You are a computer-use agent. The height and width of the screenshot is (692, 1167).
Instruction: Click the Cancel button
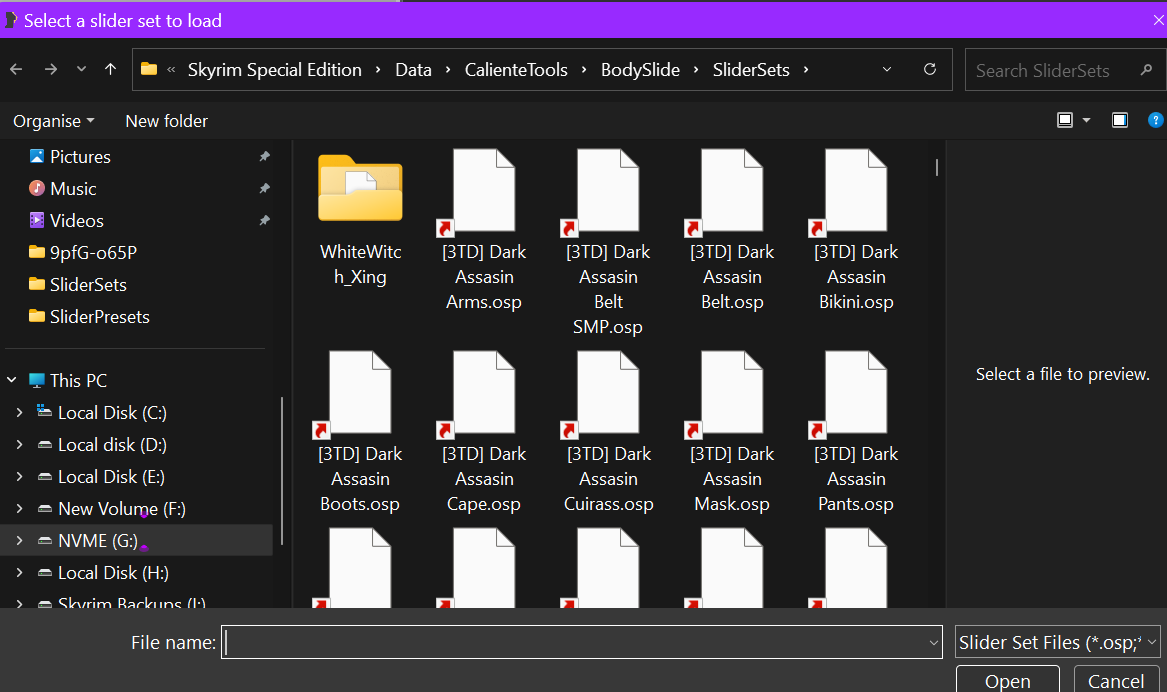coord(1116,680)
